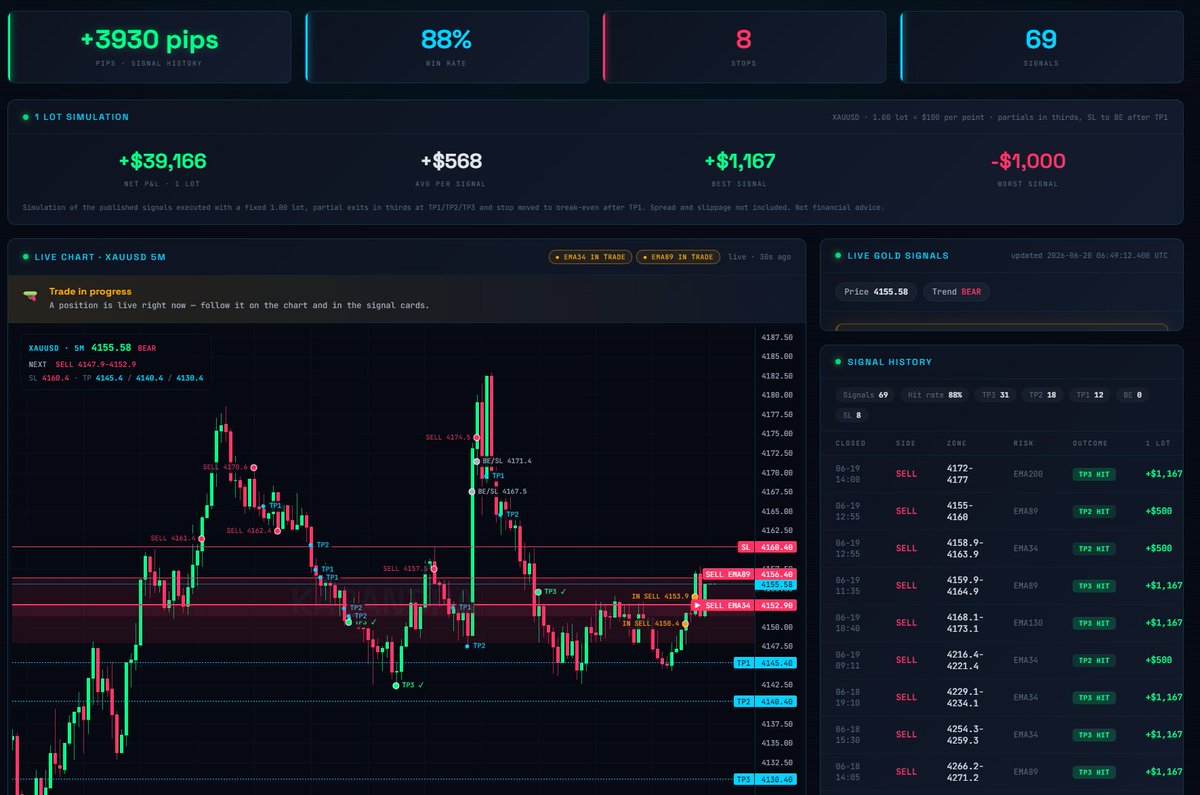
Task: Select the SELL 4162.4 chart marker
Action: point(278,530)
